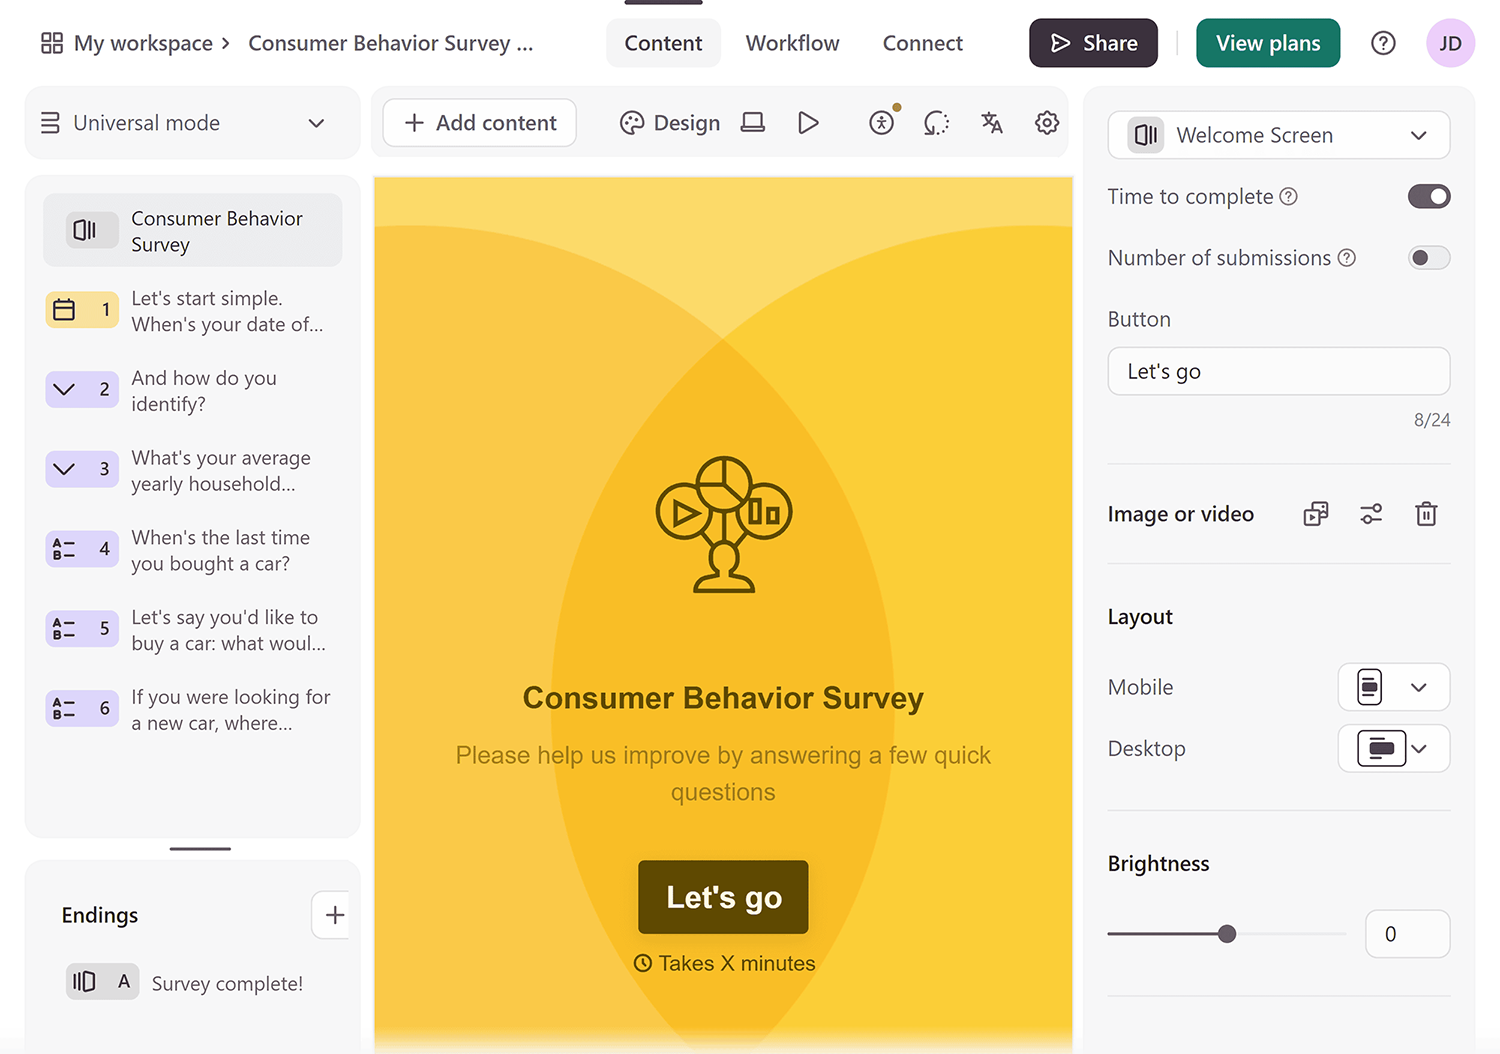Select question 2 And how do you identify

tap(192, 391)
